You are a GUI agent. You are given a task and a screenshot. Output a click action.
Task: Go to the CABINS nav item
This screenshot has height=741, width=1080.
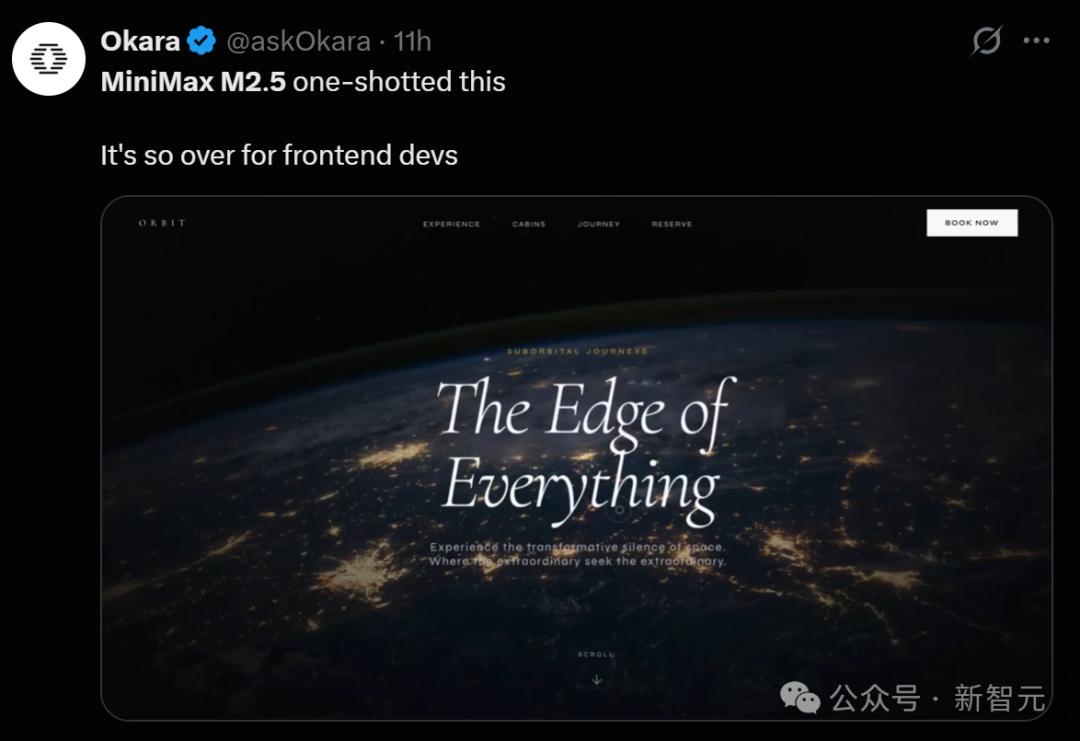[529, 224]
